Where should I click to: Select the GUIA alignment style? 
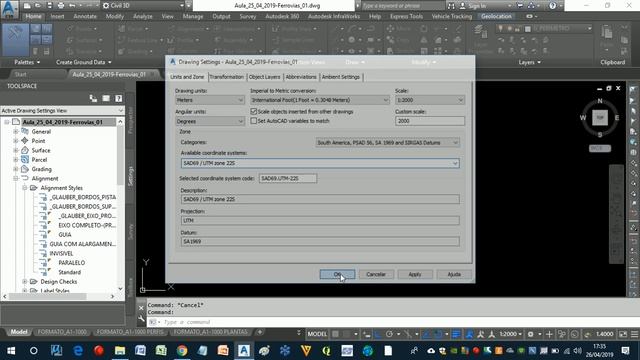click(x=65, y=235)
